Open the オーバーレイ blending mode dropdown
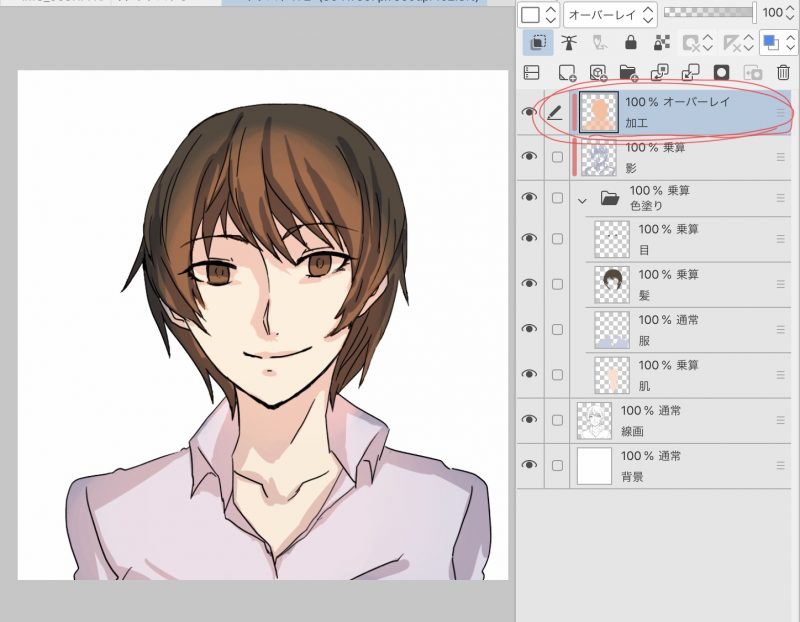The image size is (800, 622). pyautogui.click(x=609, y=15)
